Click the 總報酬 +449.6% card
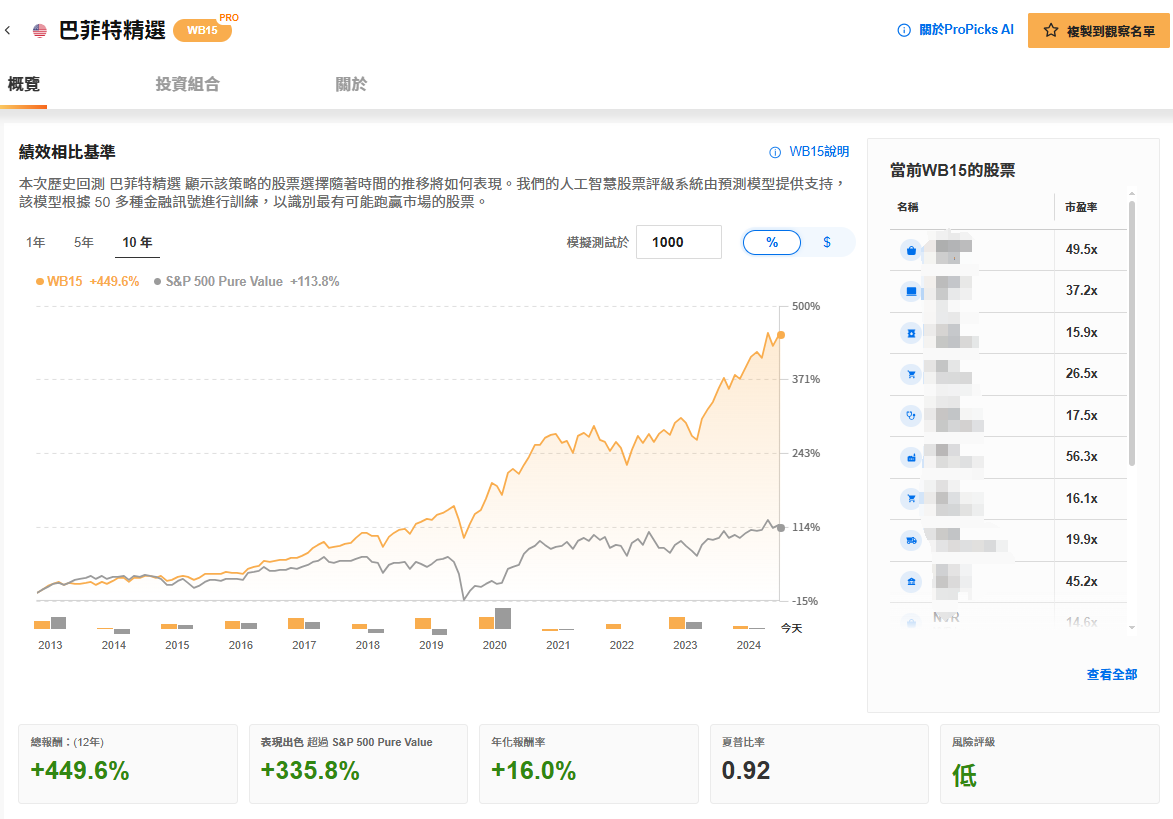 coord(128,764)
